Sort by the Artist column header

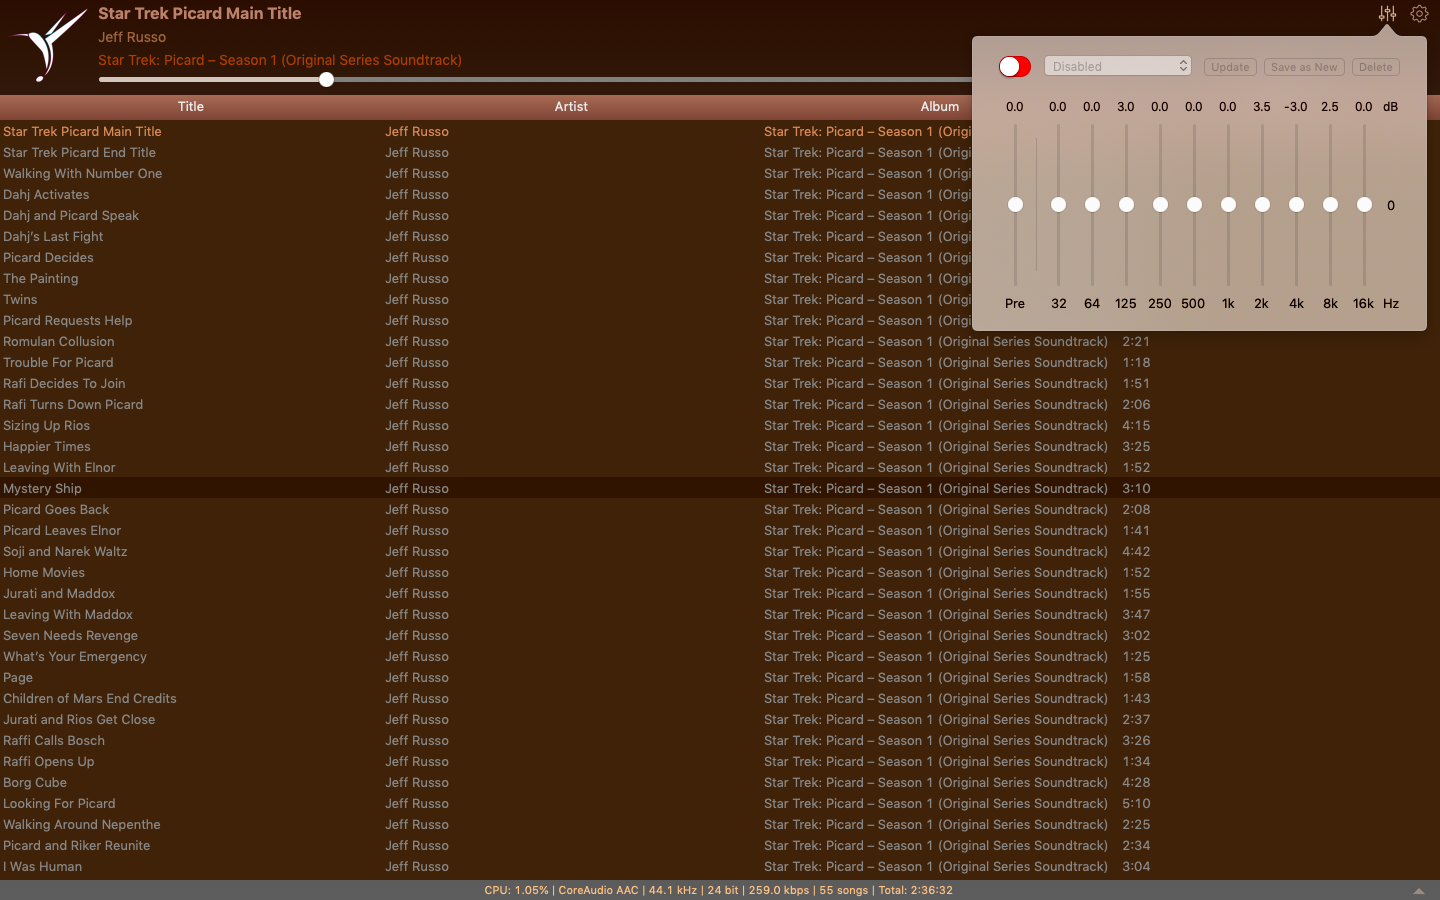(571, 106)
